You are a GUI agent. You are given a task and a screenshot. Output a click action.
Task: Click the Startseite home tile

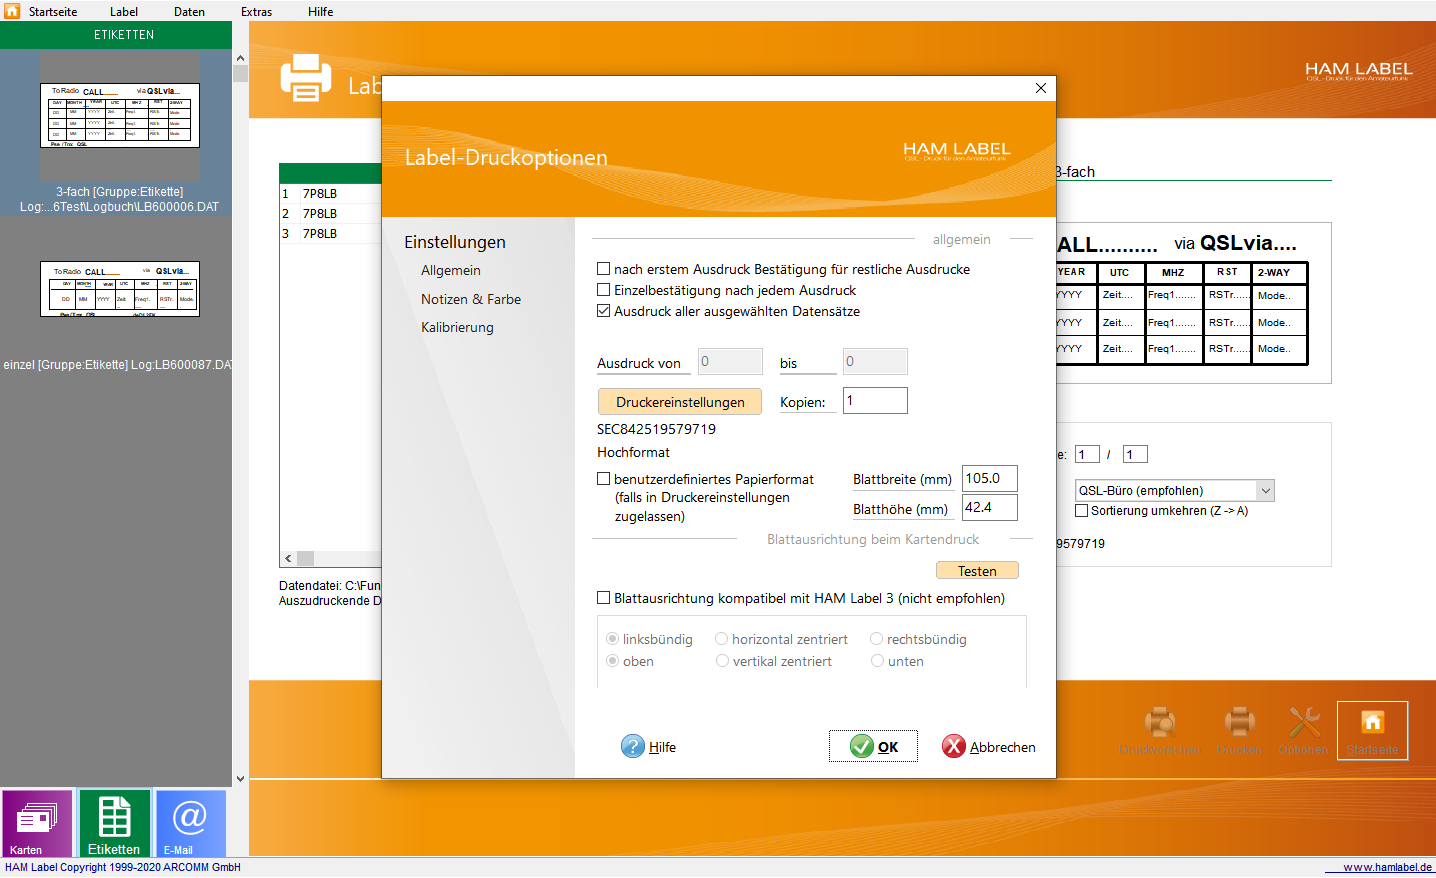tap(1372, 730)
